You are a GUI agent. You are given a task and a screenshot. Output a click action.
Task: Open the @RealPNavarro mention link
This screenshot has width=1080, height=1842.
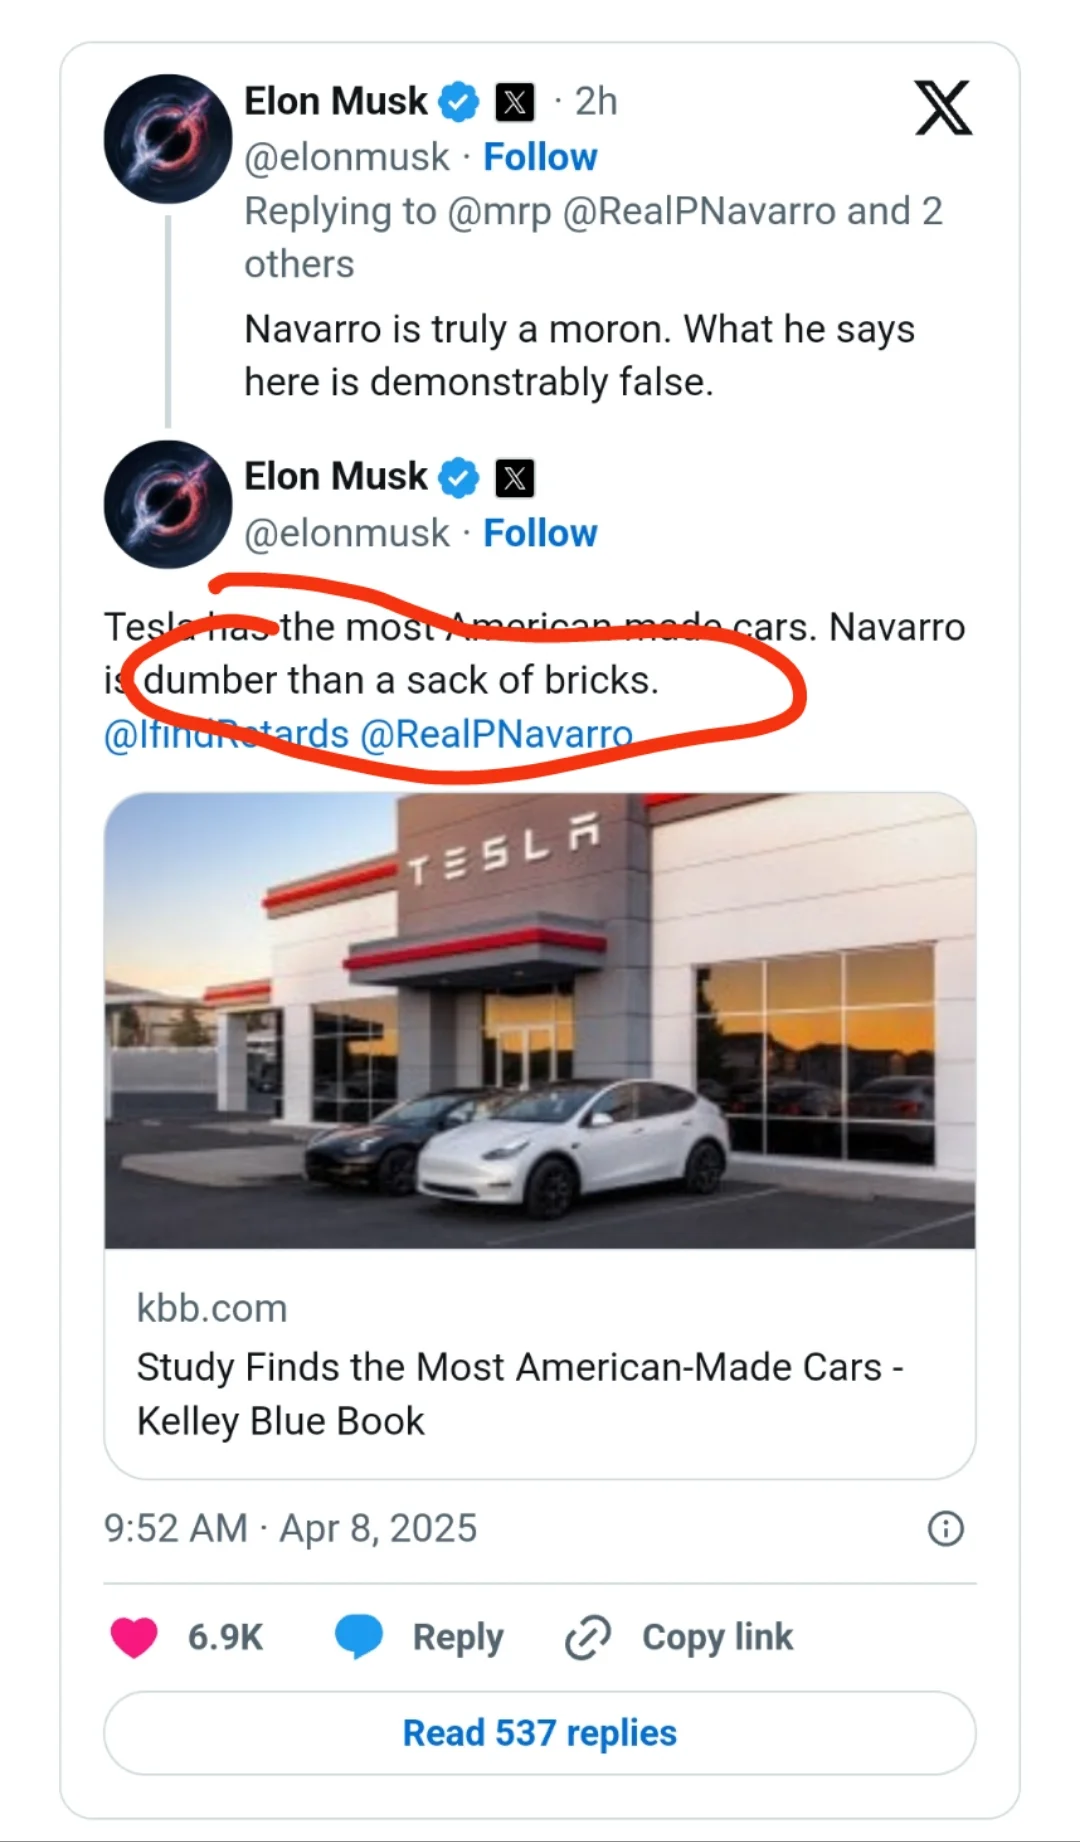[x=496, y=735]
